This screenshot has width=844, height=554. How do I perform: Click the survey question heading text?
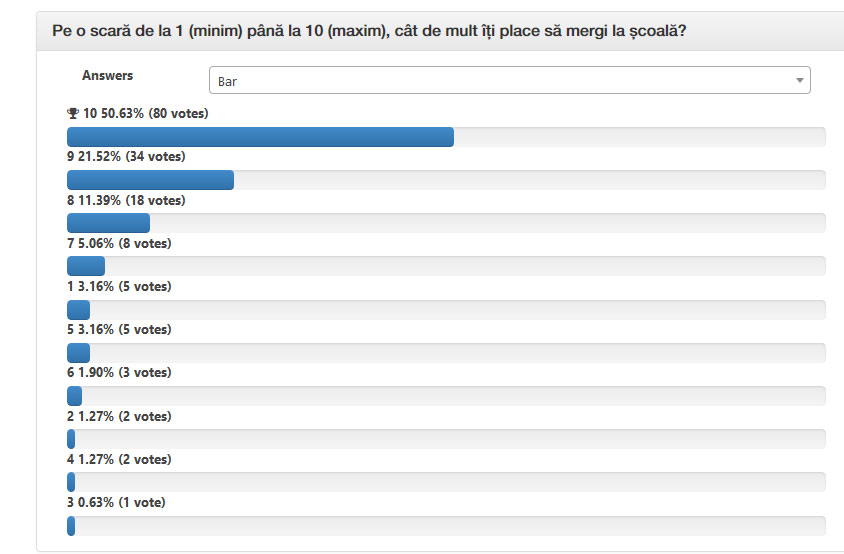[x=368, y=31]
